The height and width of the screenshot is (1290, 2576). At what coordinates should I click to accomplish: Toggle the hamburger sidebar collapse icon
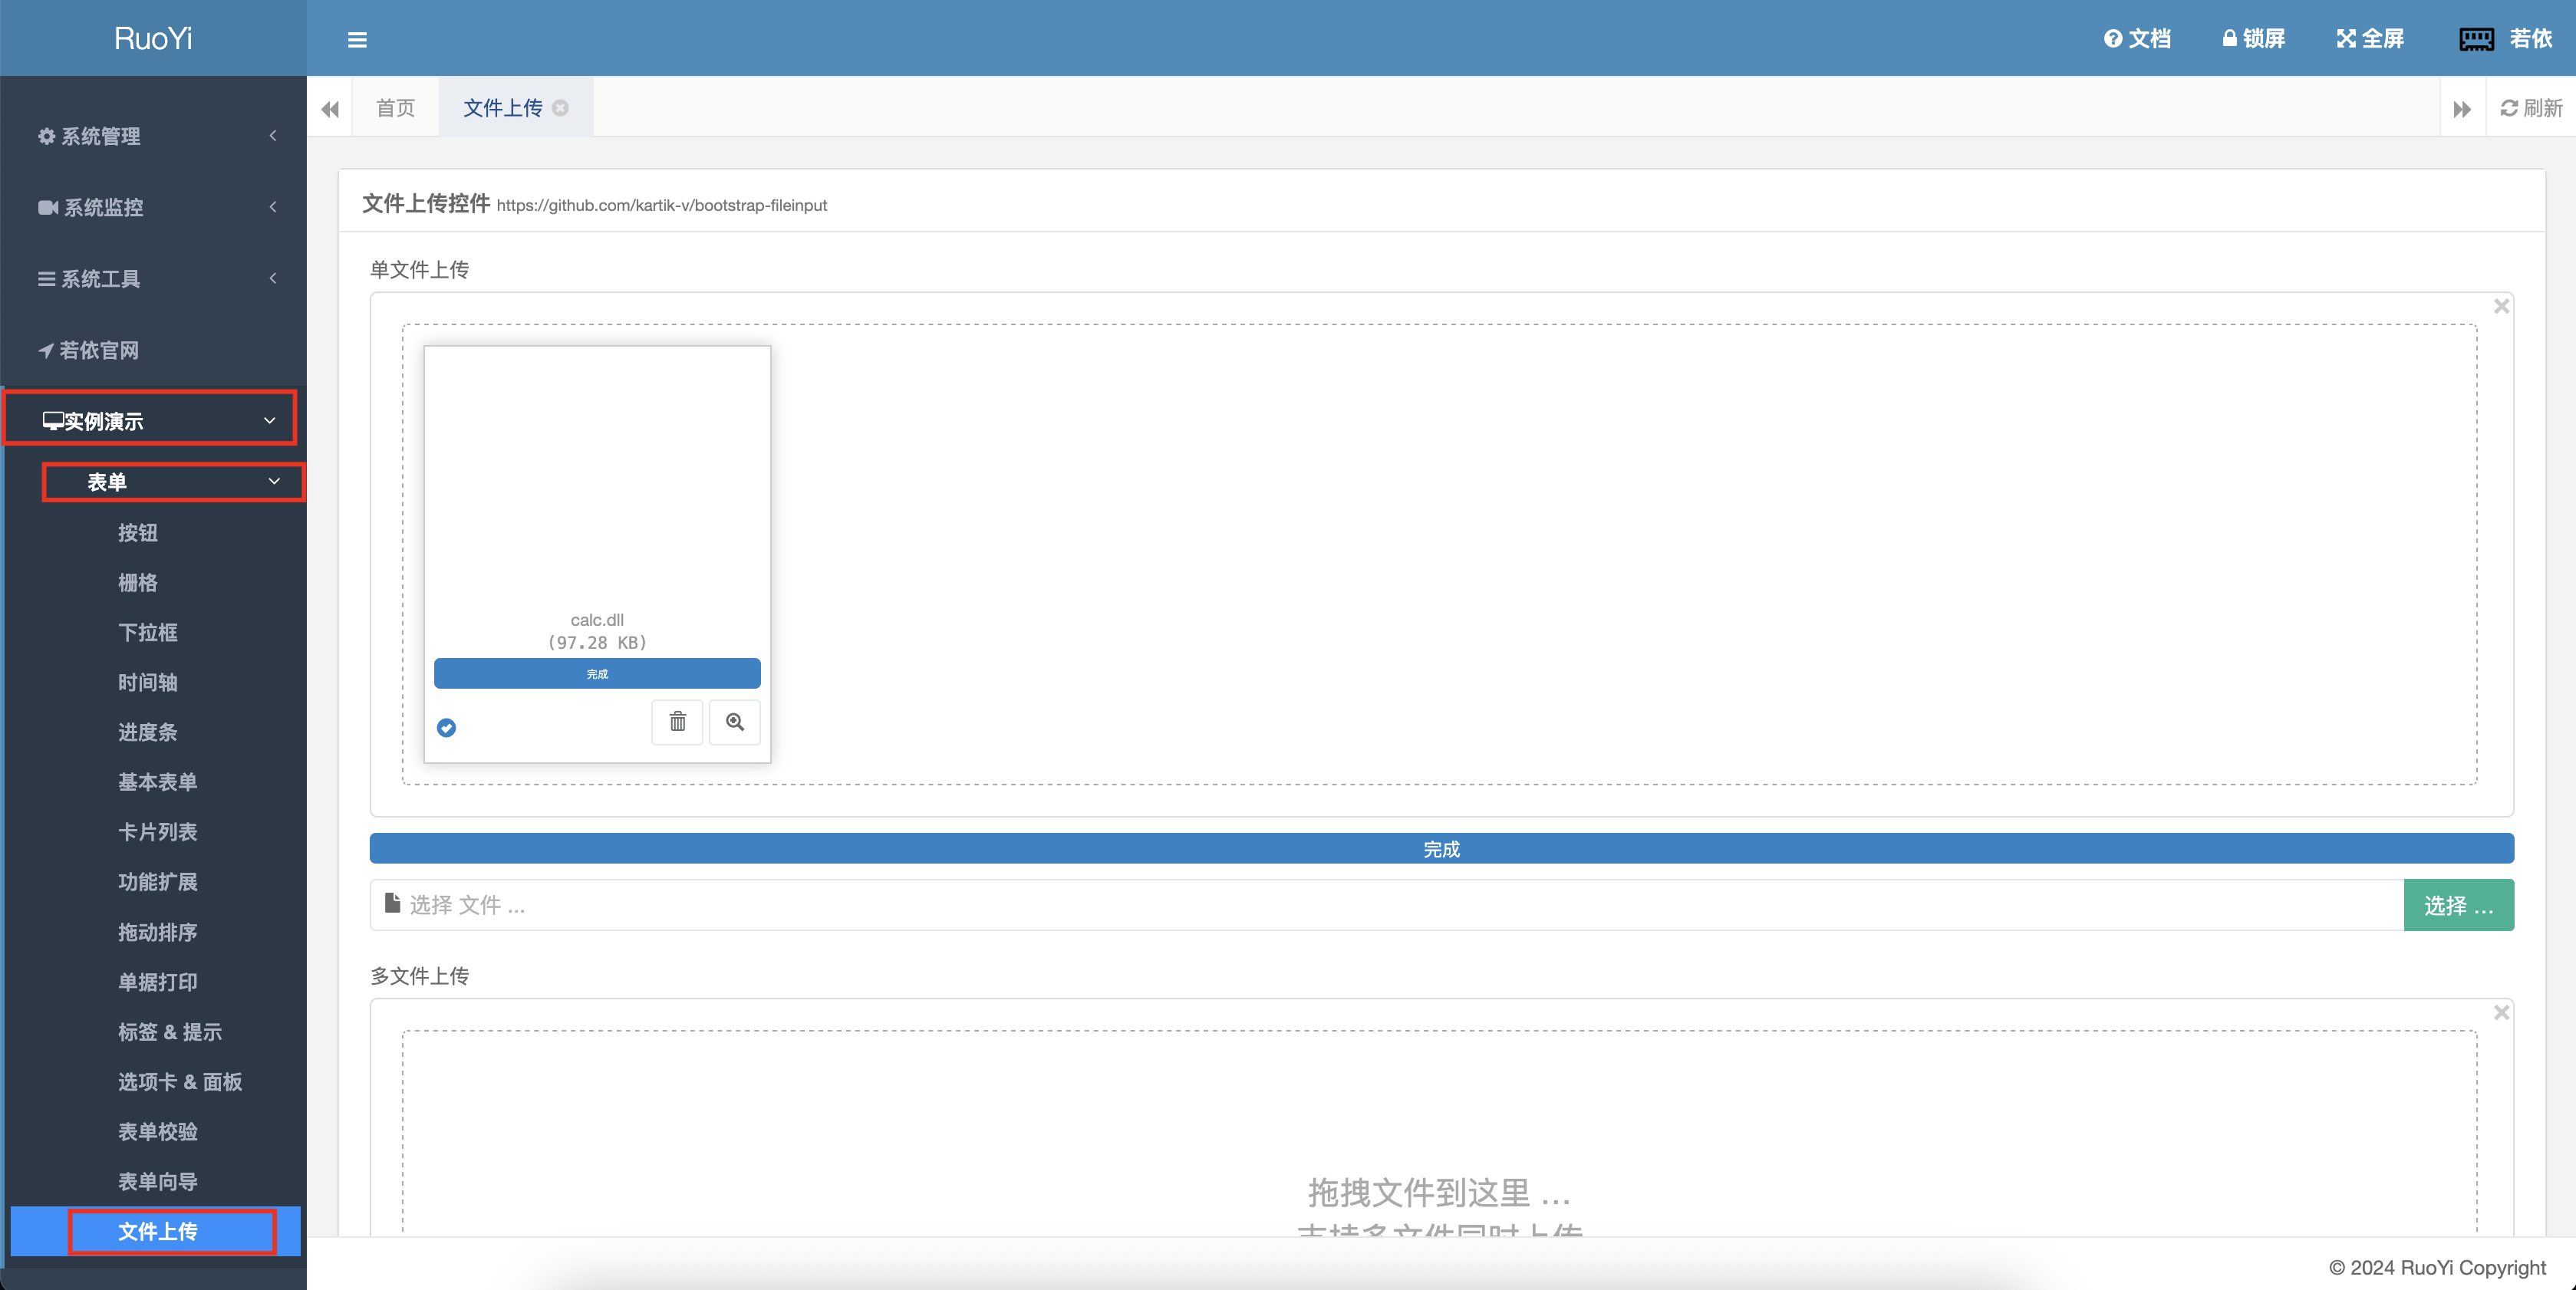pyautogui.click(x=357, y=40)
